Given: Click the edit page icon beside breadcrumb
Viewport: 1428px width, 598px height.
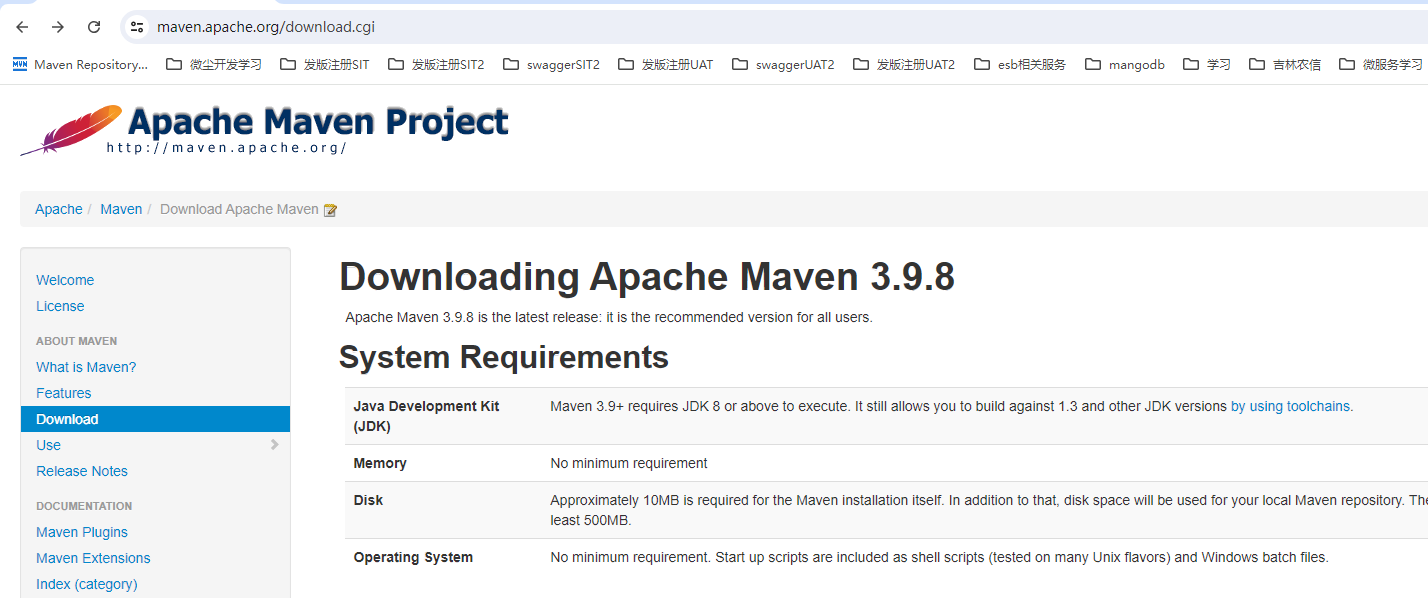Looking at the screenshot, I should [330, 210].
